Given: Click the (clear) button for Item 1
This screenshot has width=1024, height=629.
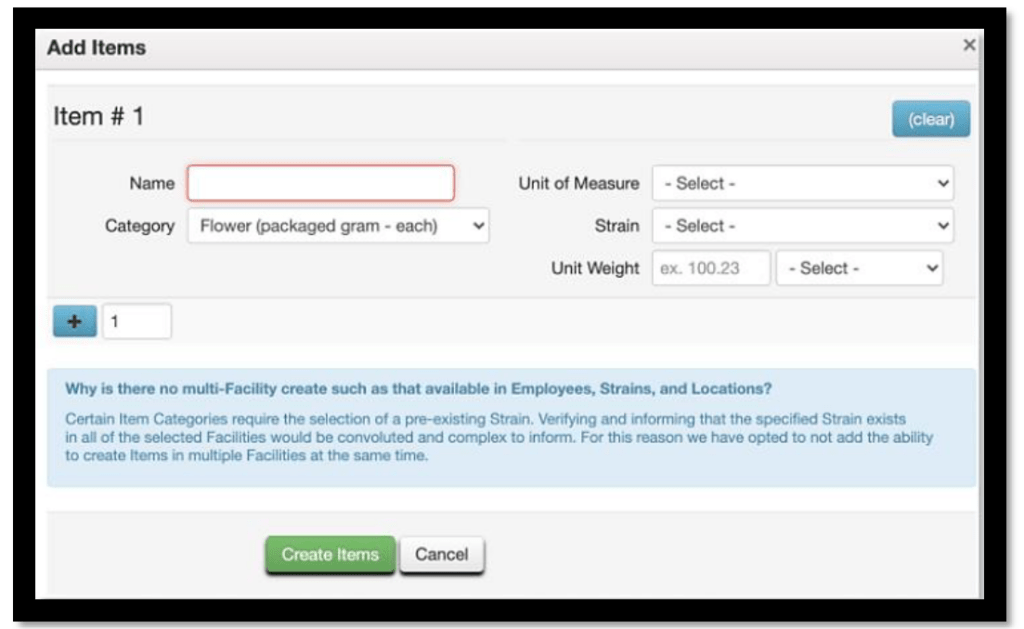Looking at the screenshot, I should (x=930, y=119).
